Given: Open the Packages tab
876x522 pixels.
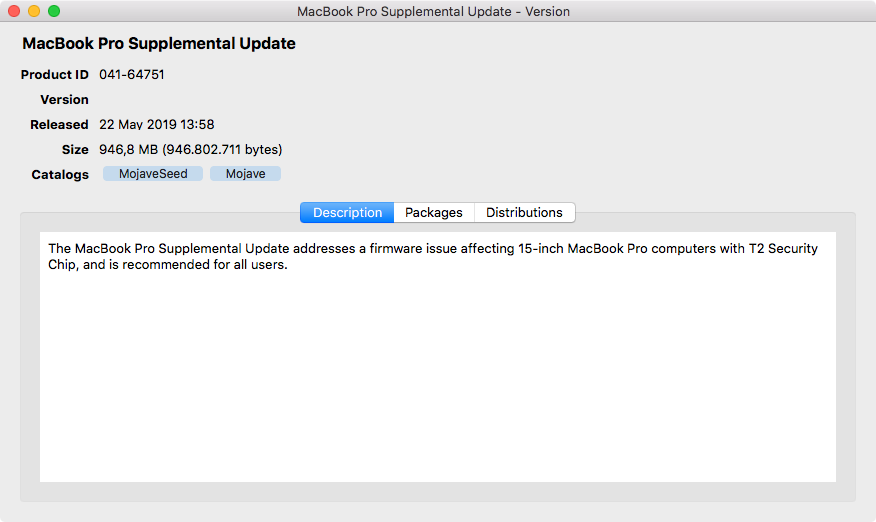Looking at the screenshot, I should point(434,212).
